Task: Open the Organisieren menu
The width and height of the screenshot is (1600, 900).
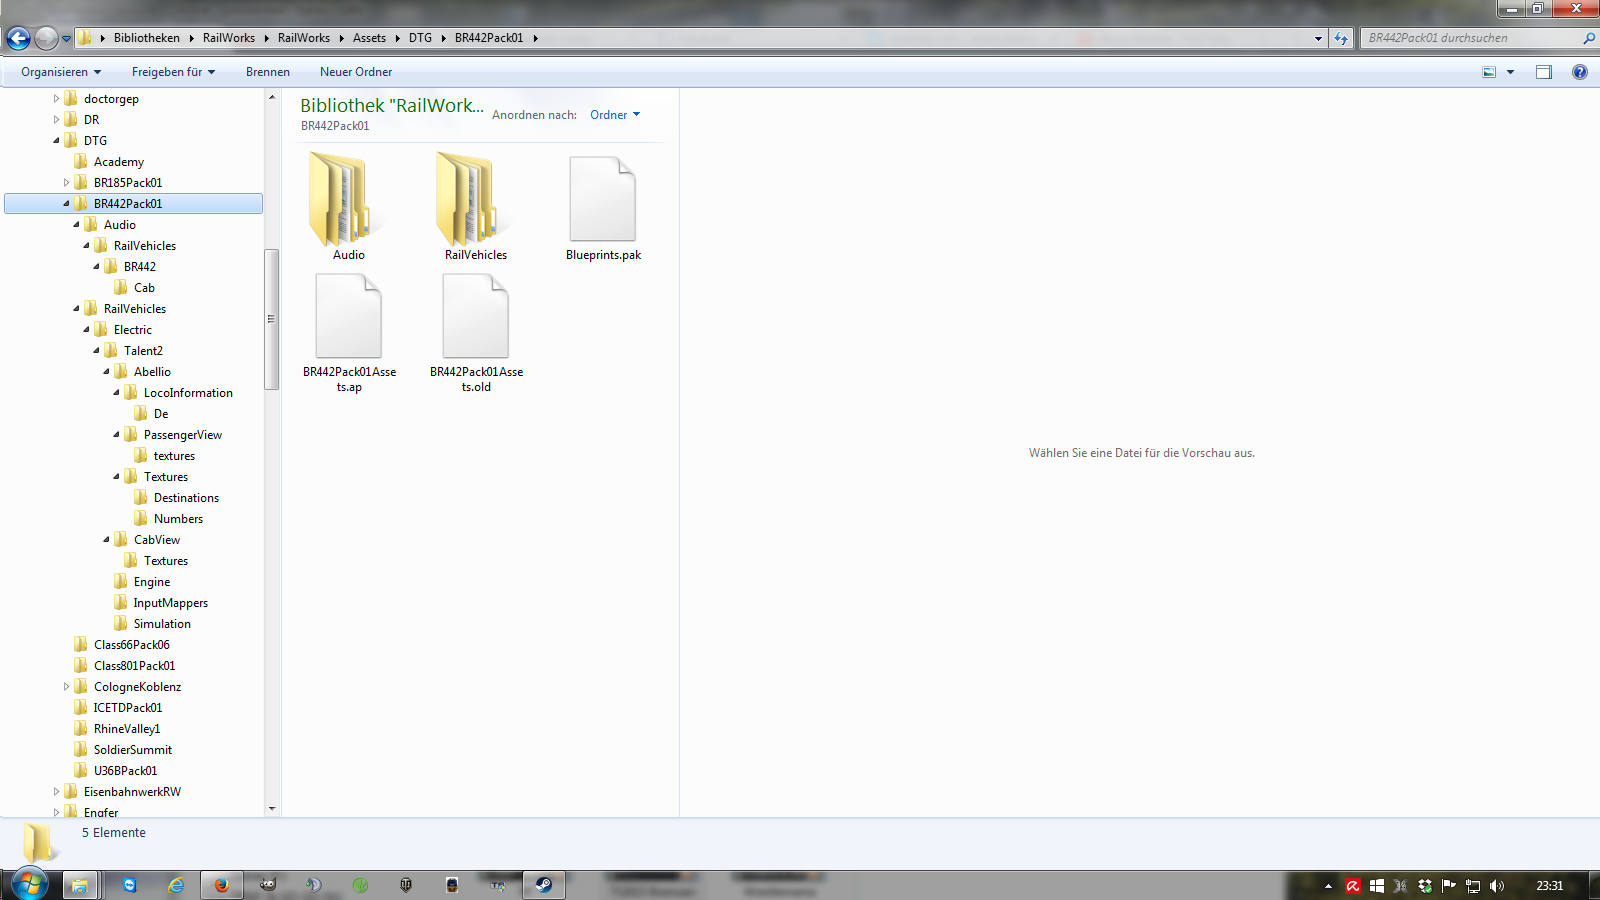Action: [61, 72]
